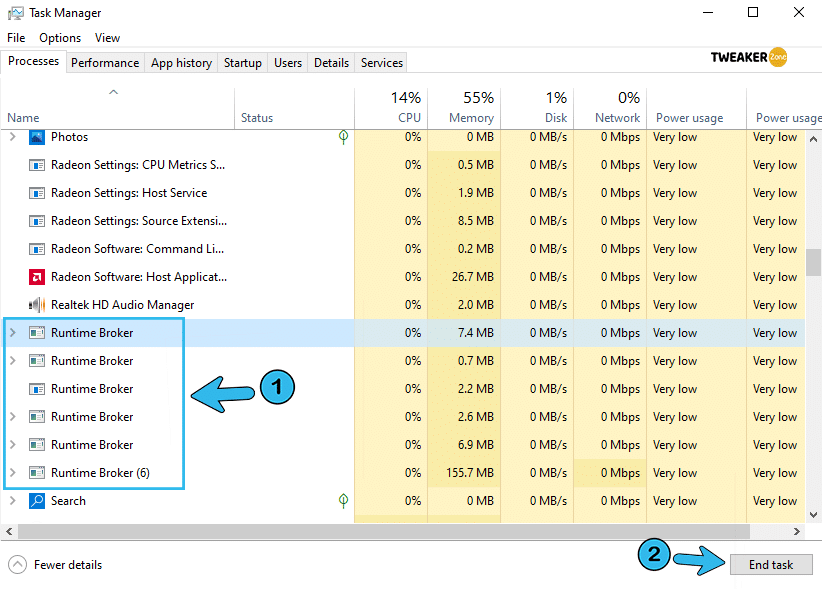The width and height of the screenshot is (822, 589).
Task: Click the Radeon Settings Source Extension icon
Action: click(x=37, y=221)
